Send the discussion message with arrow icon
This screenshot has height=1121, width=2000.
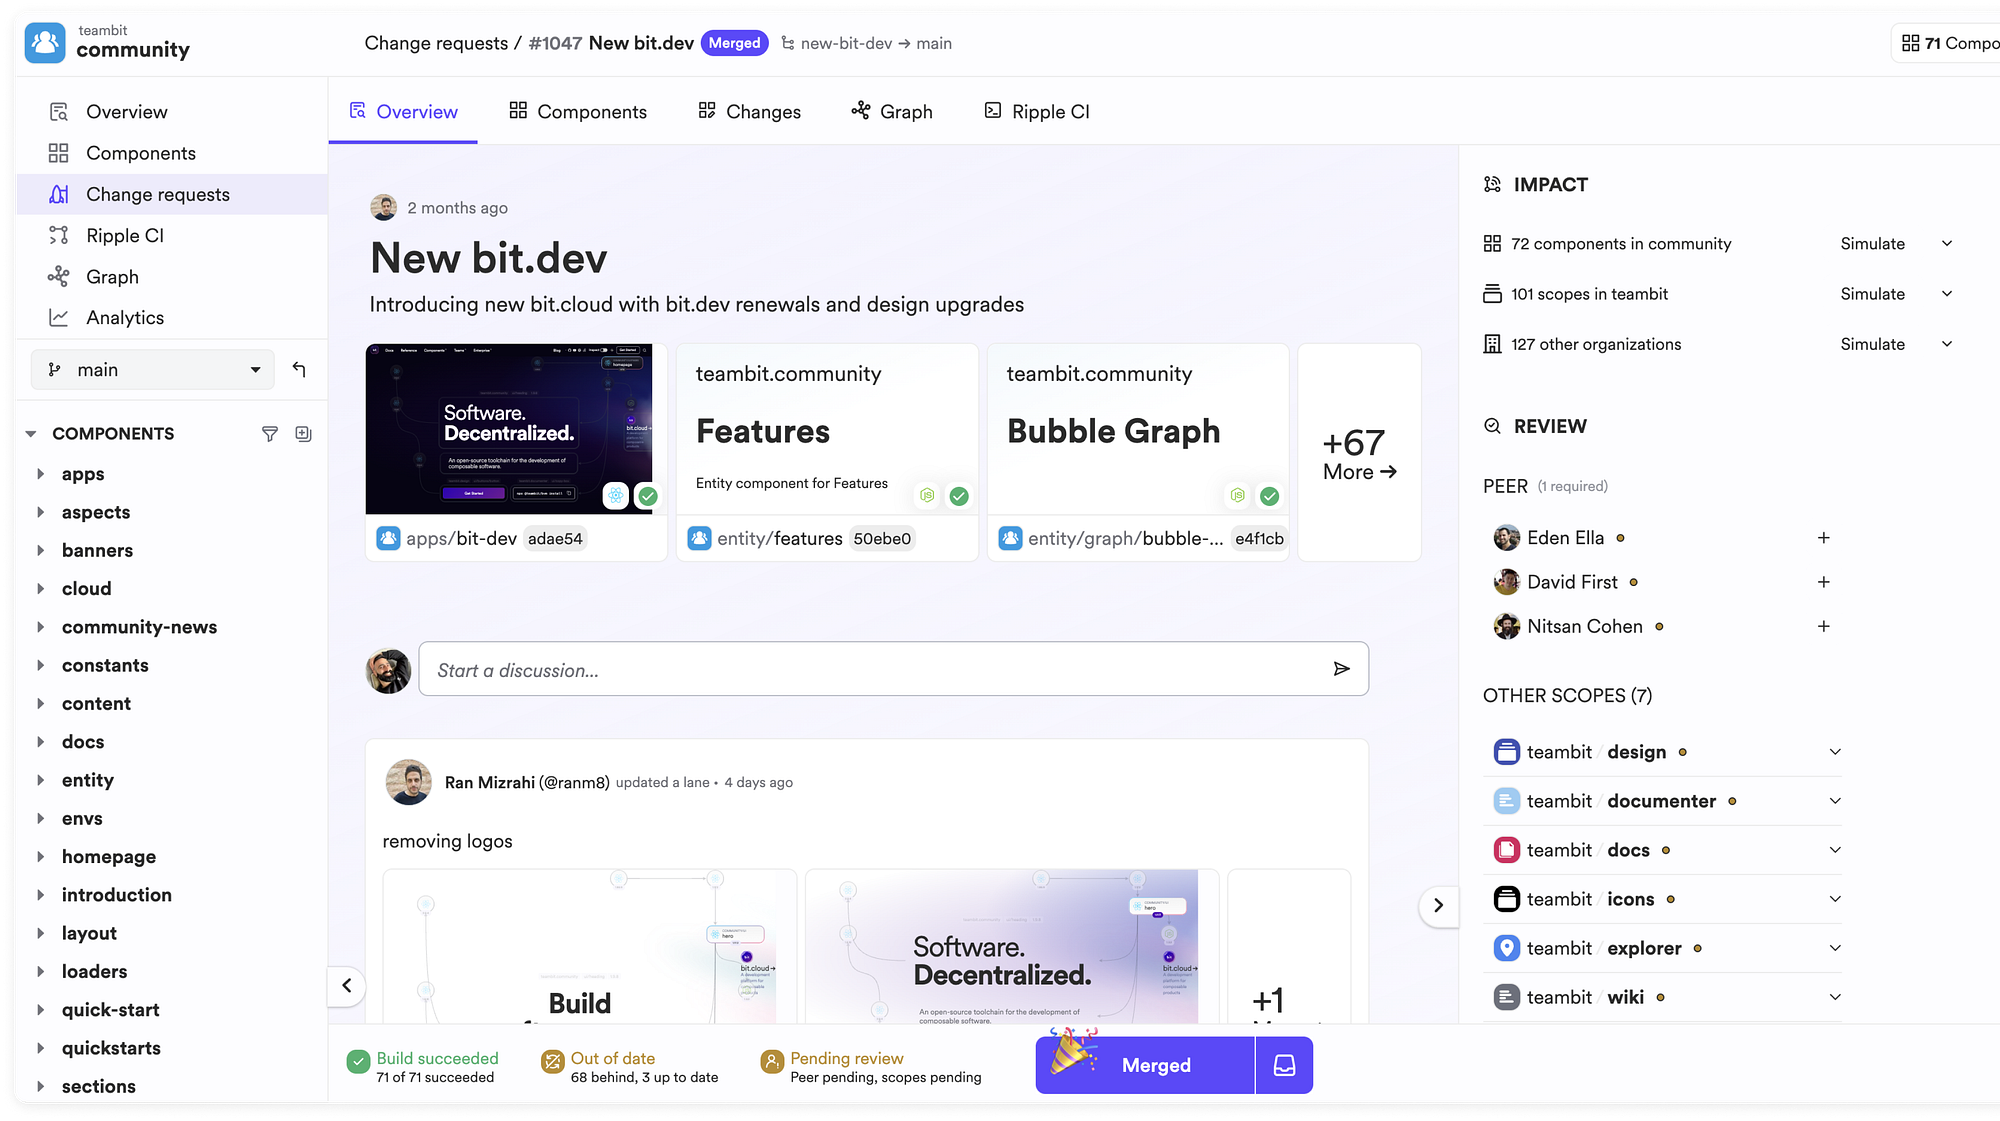(x=1342, y=669)
